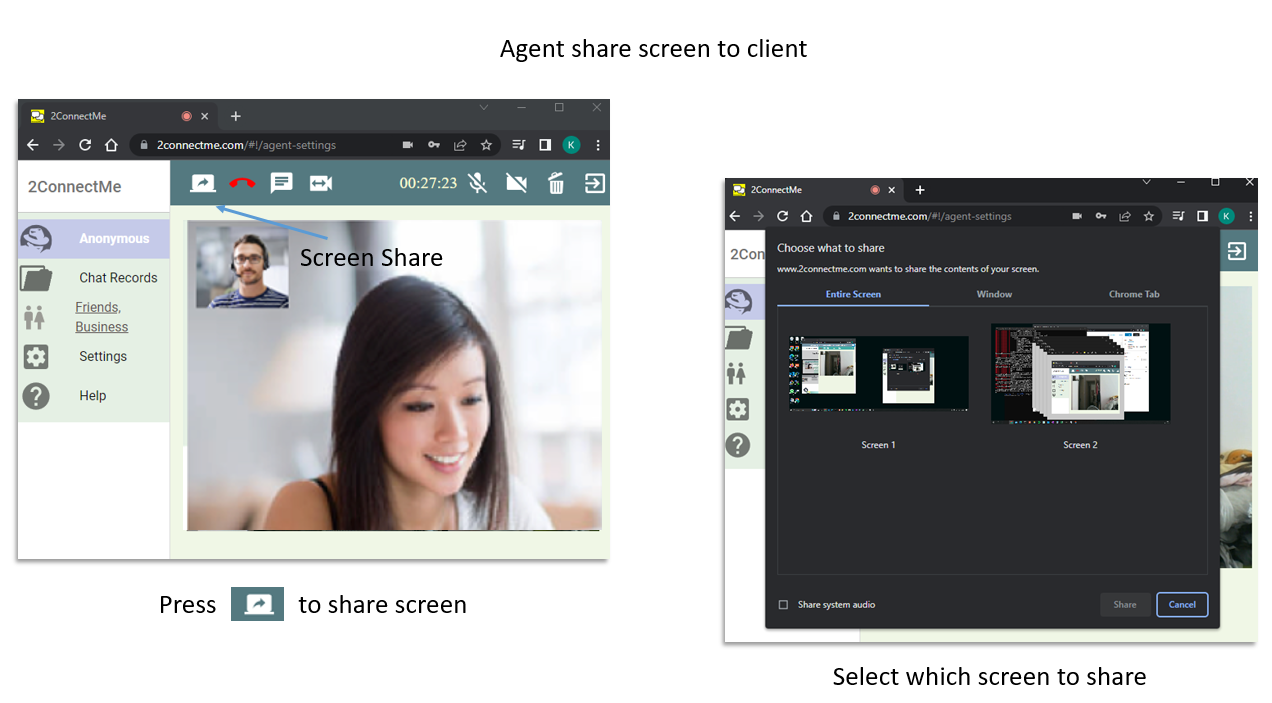Image resolution: width=1272 pixels, height=703 pixels.
Task: Click the trash delete icon
Action: pyautogui.click(x=556, y=183)
